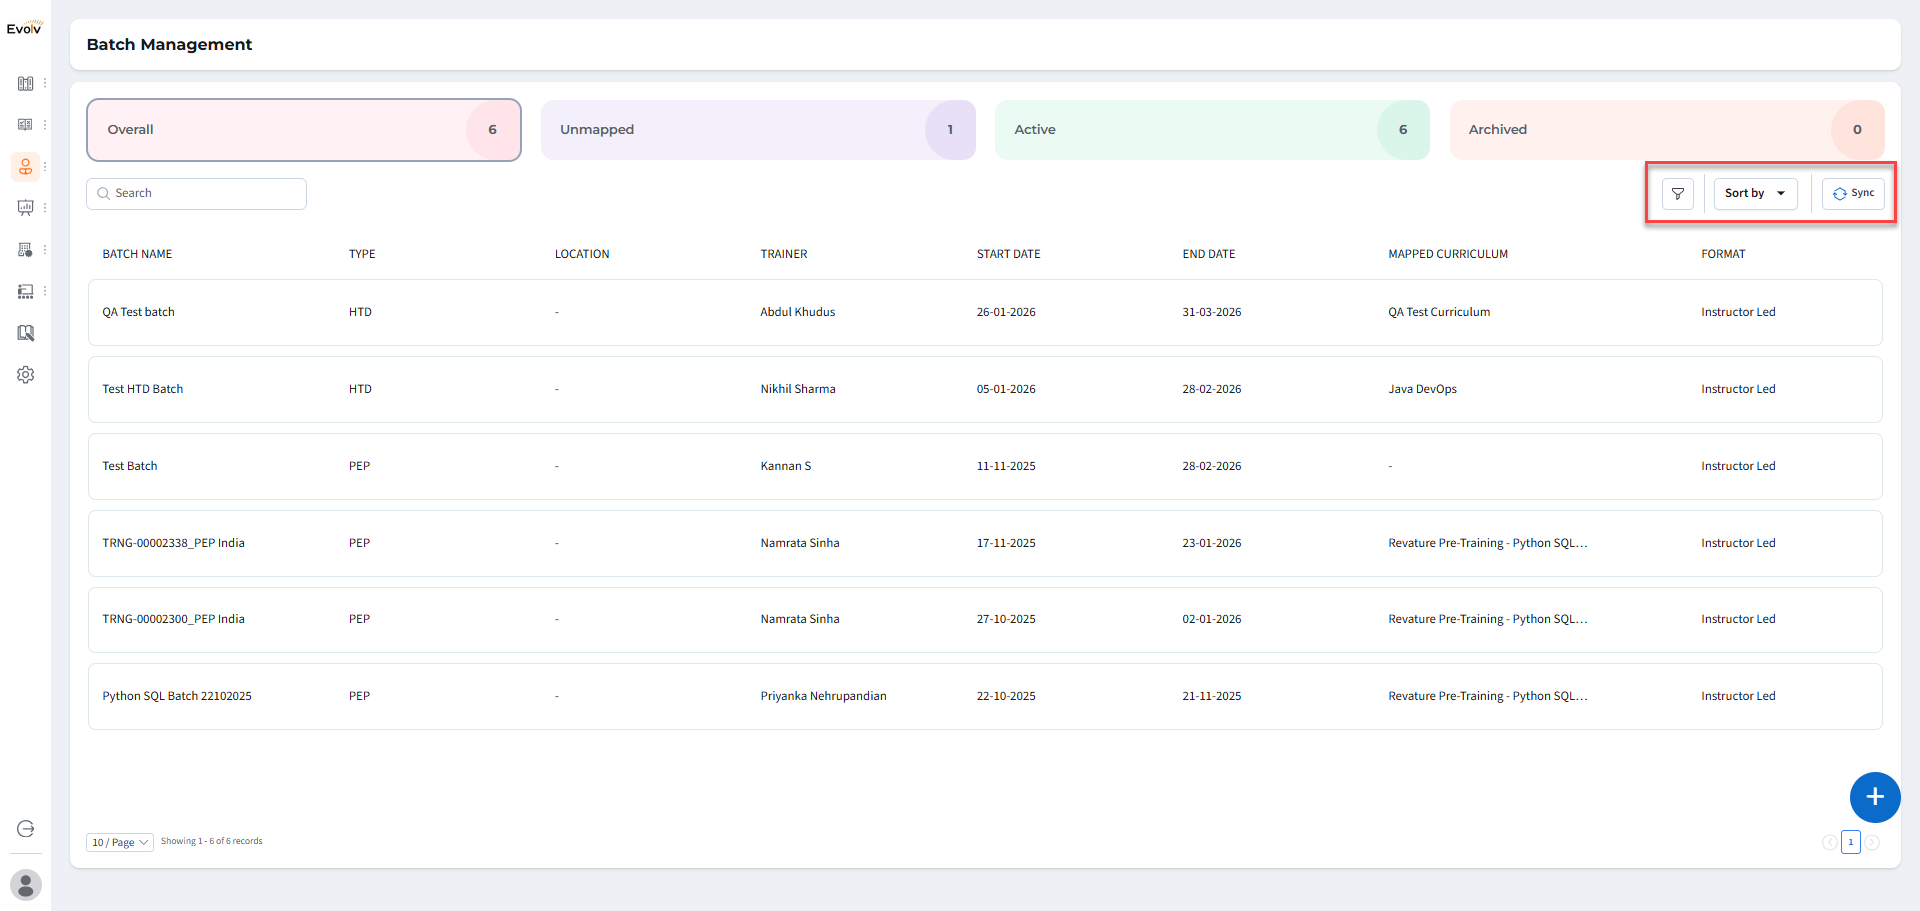Click the TYPE column header
This screenshot has height=911, width=1920.
coord(362,254)
